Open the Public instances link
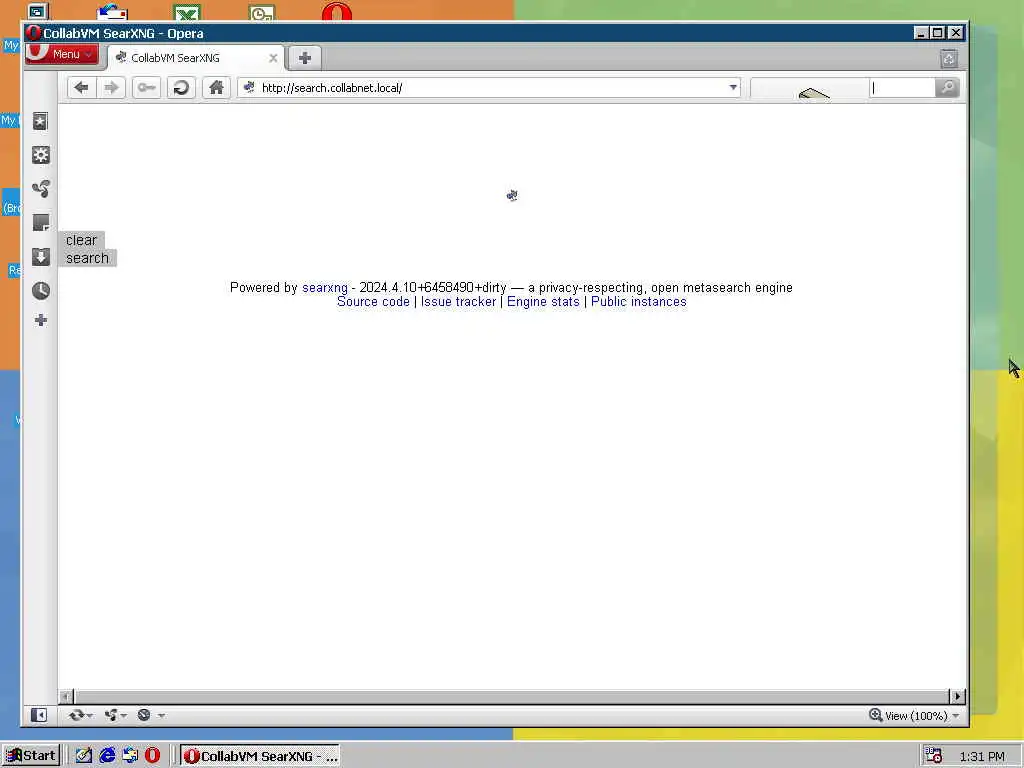This screenshot has height=768, width=1024. pyautogui.click(x=639, y=302)
